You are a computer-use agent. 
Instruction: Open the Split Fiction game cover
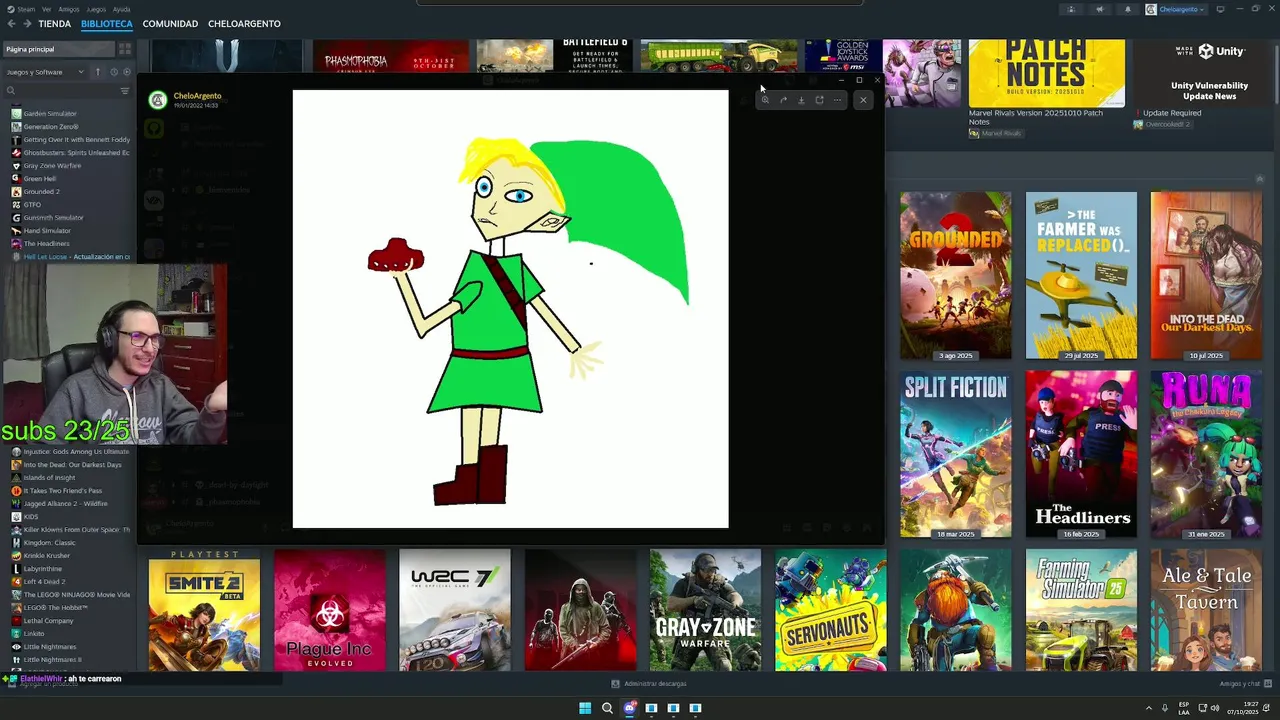click(955, 454)
